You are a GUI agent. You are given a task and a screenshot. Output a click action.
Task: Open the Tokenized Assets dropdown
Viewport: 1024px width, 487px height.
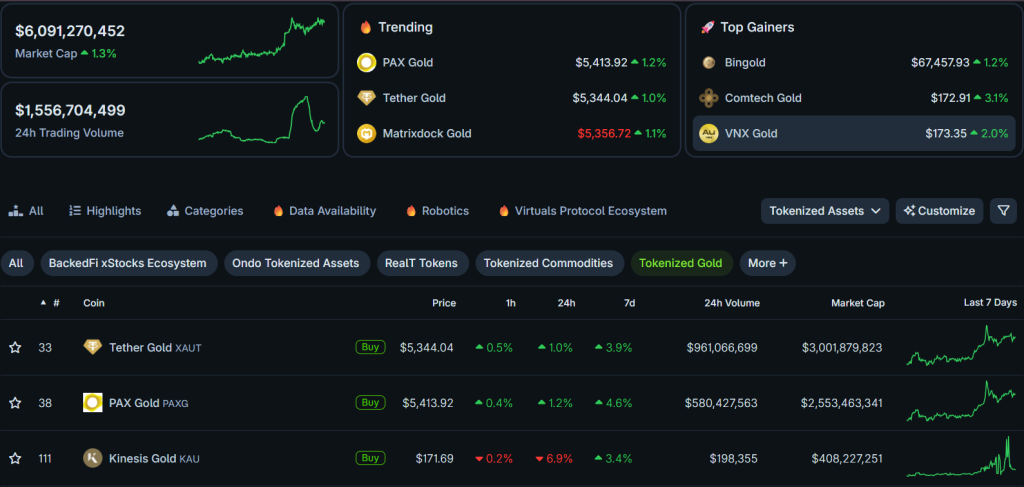pyautogui.click(x=825, y=211)
